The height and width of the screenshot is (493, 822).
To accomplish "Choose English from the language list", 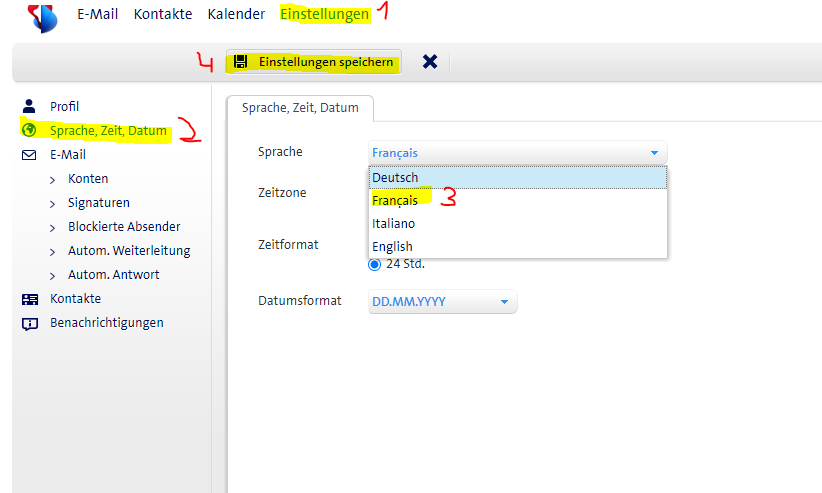I will coord(392,246).
